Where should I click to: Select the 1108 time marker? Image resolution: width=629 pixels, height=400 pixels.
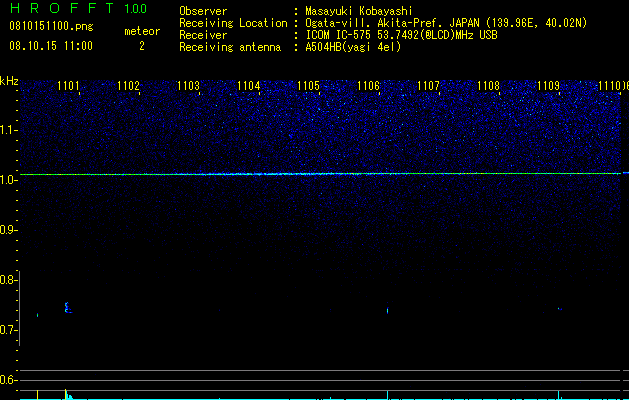tap(488, 86)
